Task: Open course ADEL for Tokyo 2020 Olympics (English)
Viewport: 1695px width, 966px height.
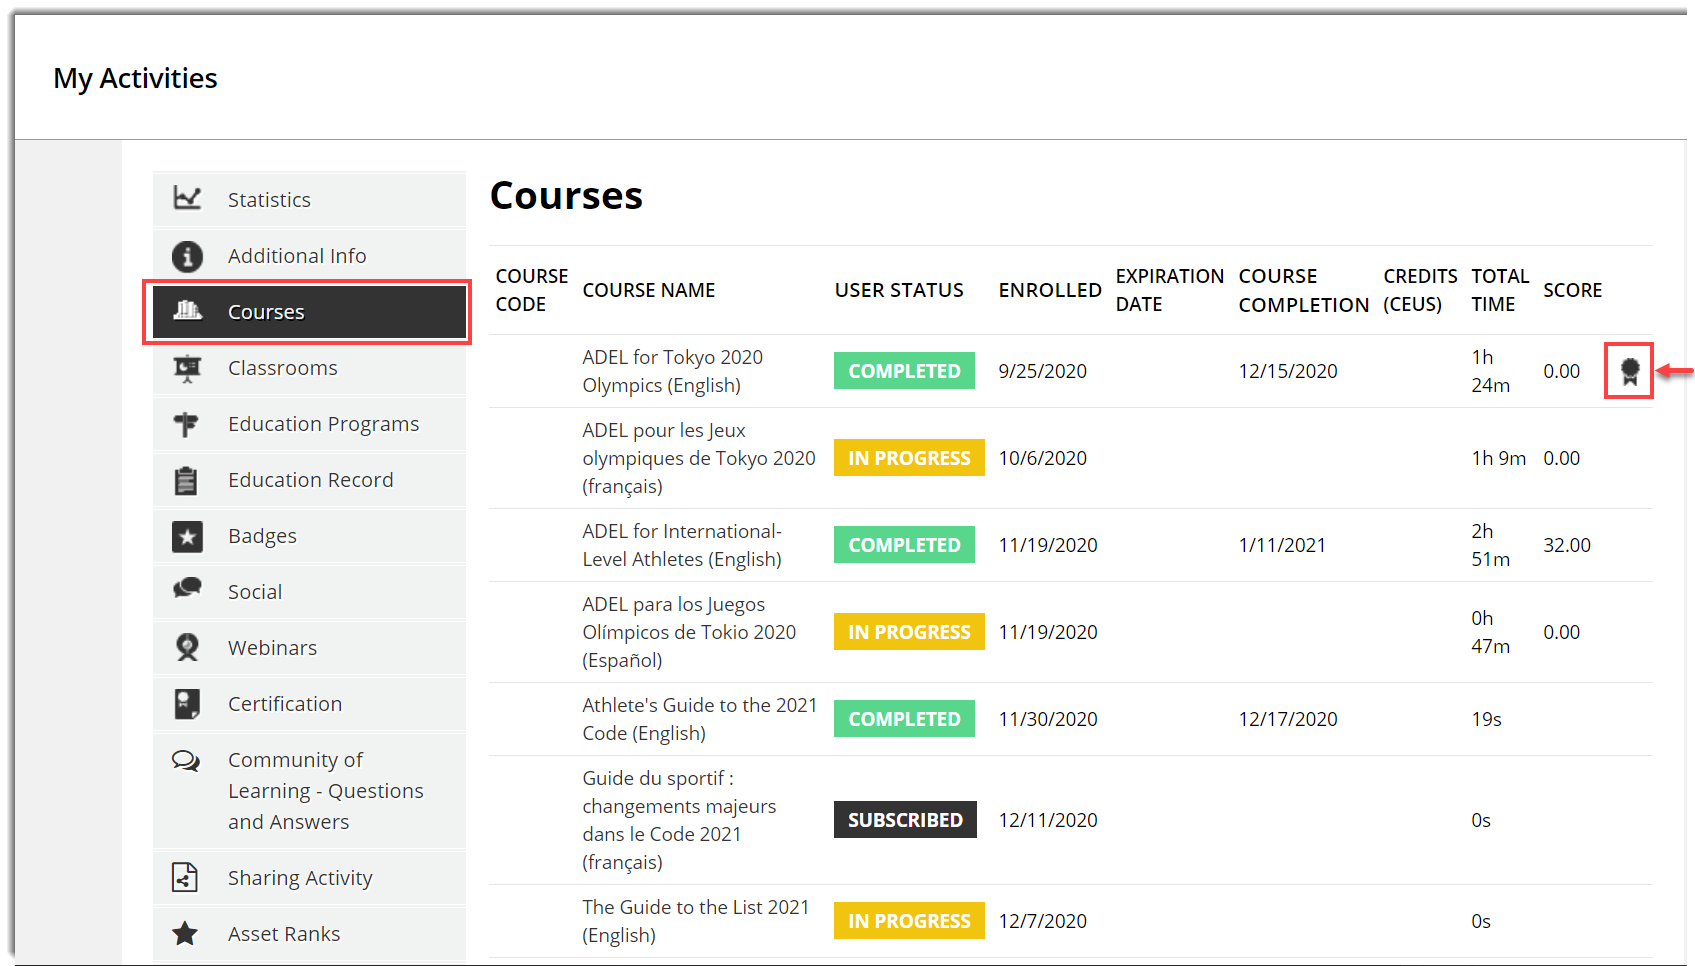Action: pyautogui.click(x=672, y=371)
